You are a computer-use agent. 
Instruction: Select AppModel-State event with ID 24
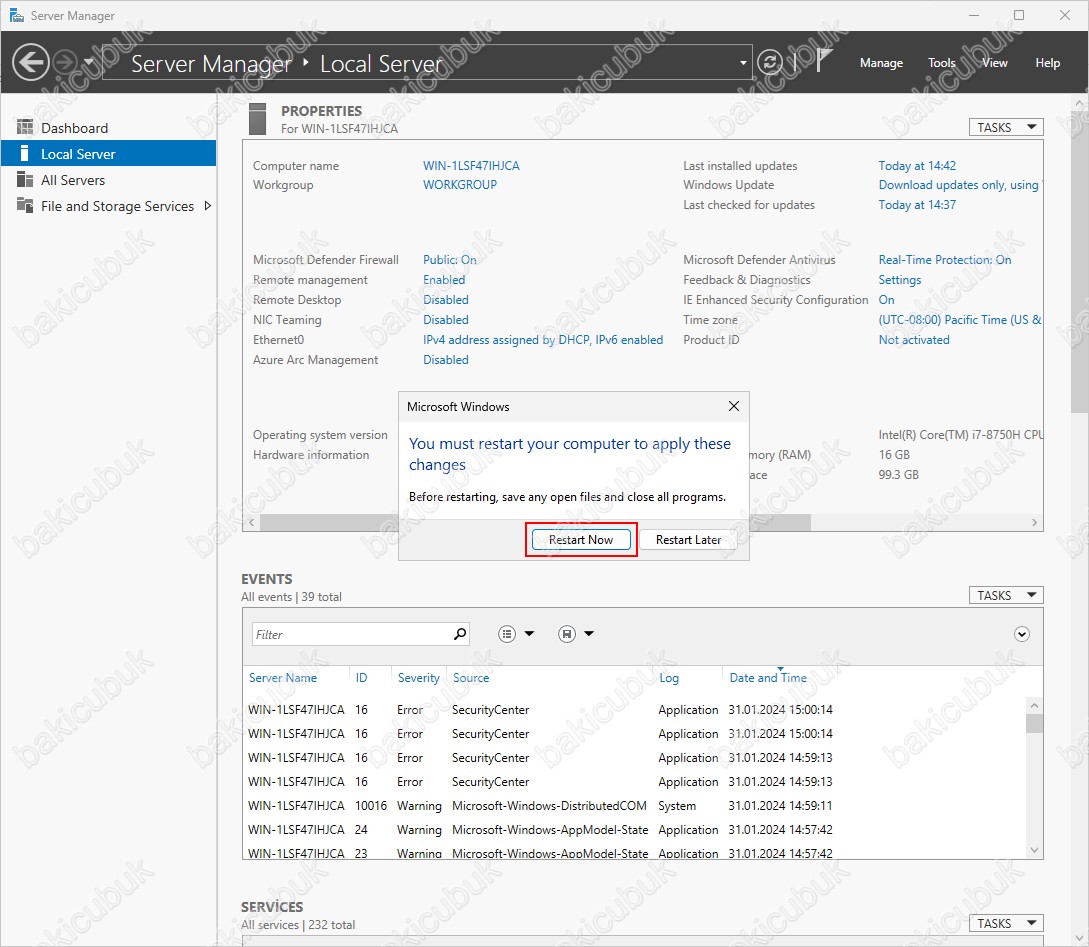tap(635, 830)
